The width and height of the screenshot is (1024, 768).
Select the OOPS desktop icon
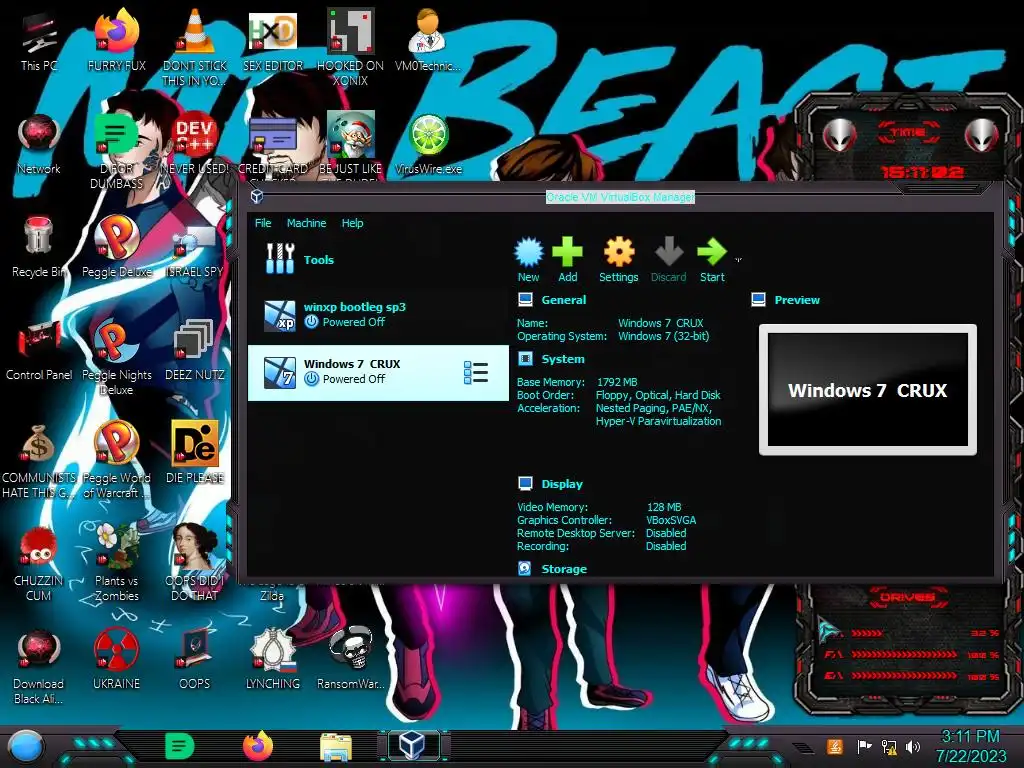[x=194, y=661]
